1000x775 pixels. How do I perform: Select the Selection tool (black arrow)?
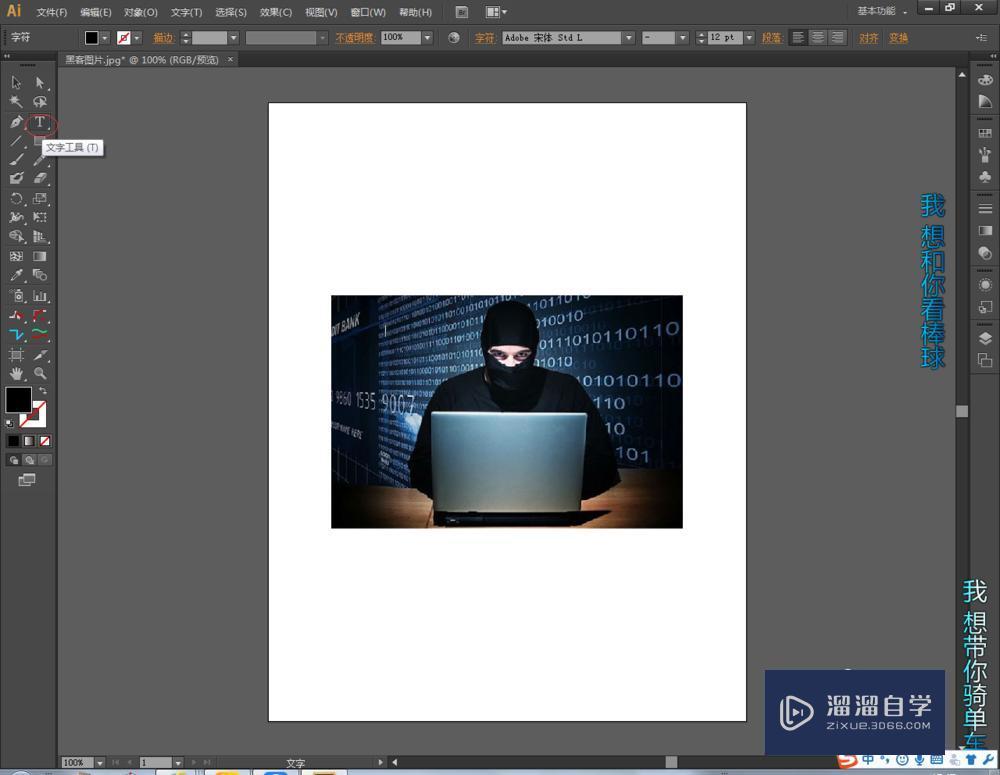(17, 82)
